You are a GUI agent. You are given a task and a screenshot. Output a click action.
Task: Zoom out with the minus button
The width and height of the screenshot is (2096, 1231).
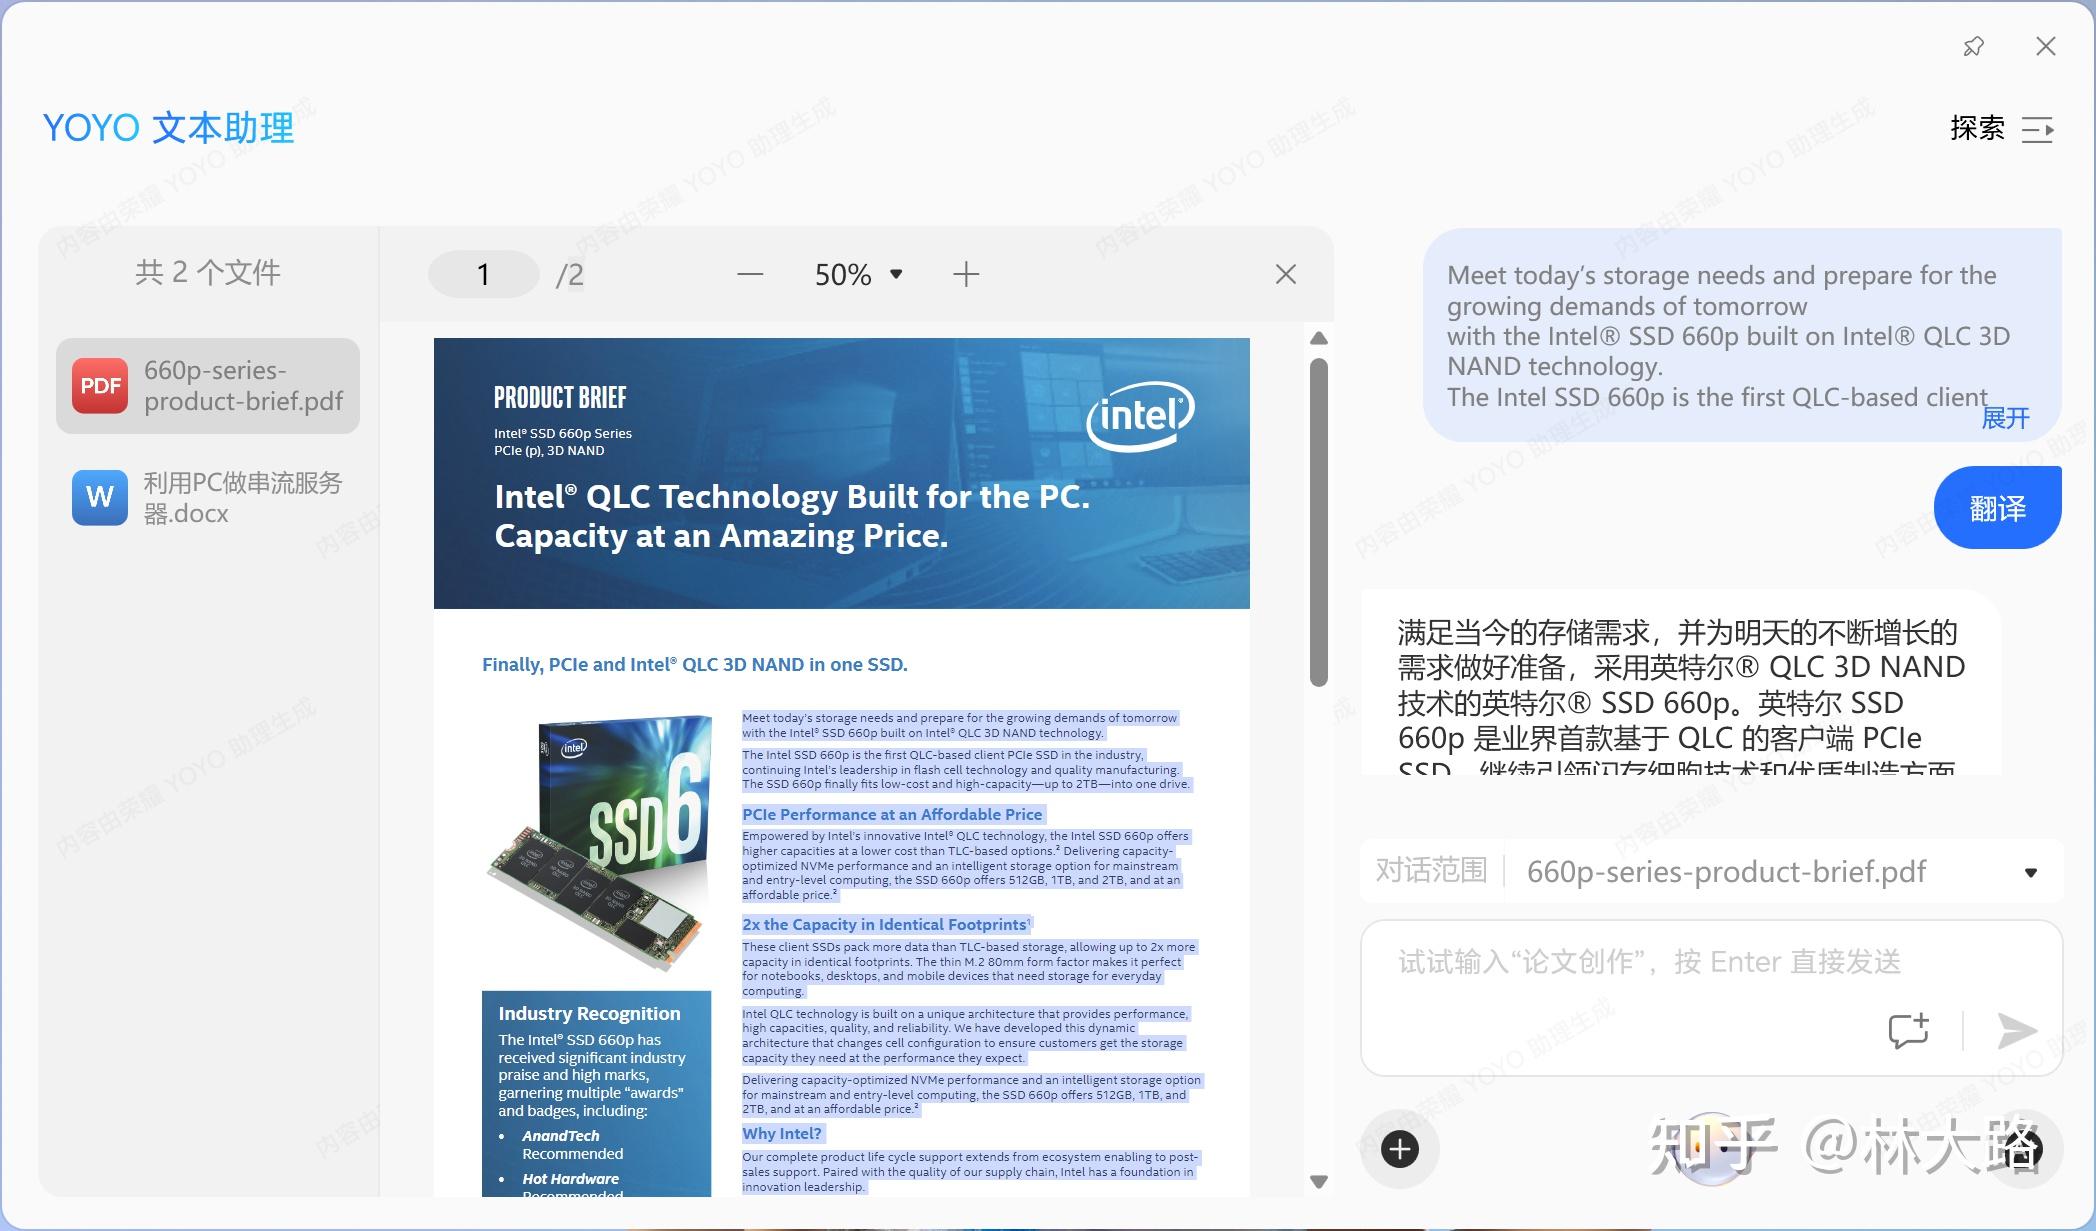pyautogui.click(x=750, y=274)
